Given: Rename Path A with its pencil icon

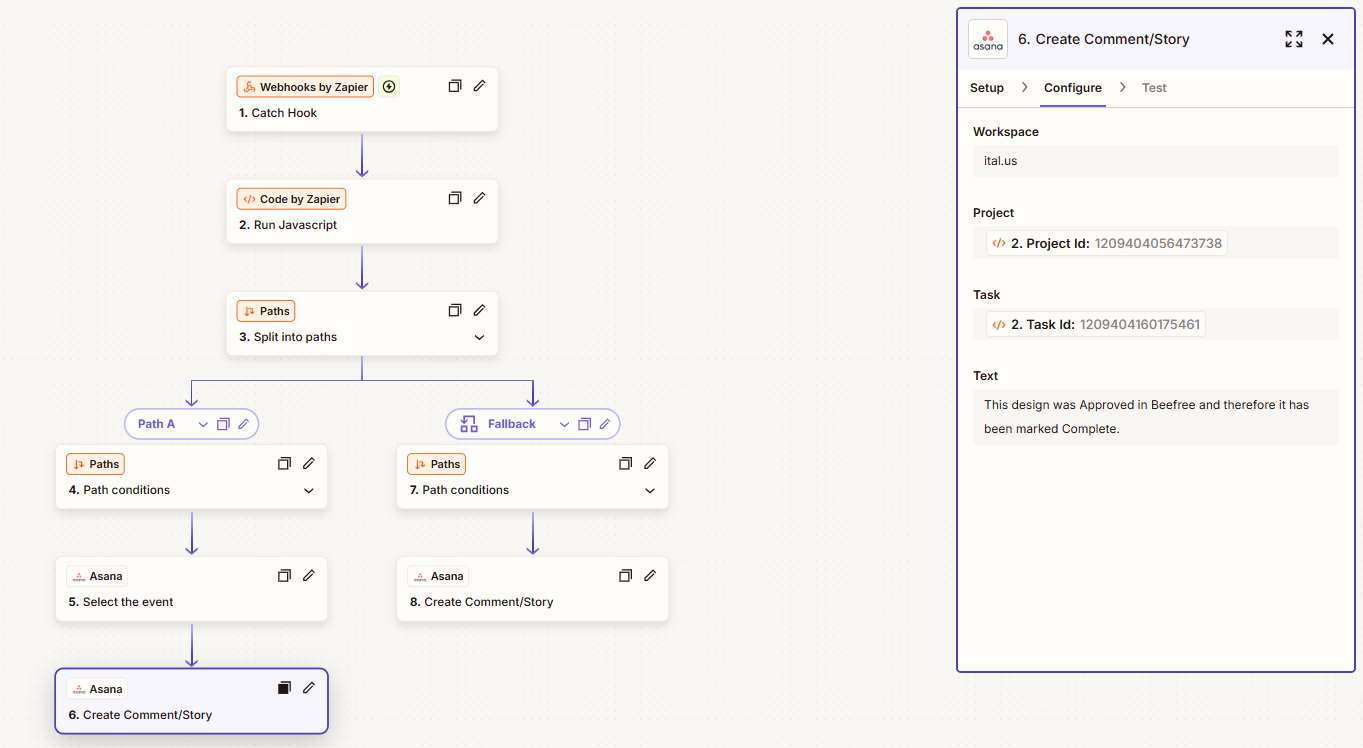Looking at the screenshot, I should 243,424.
